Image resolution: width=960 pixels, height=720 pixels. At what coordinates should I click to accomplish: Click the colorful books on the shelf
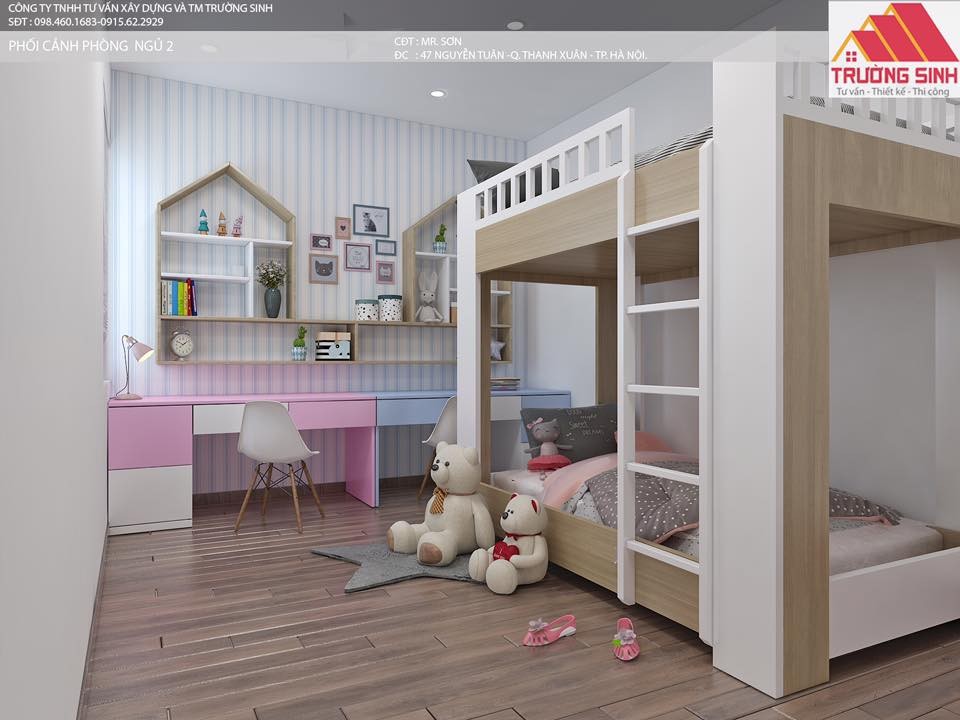[179, 298]
